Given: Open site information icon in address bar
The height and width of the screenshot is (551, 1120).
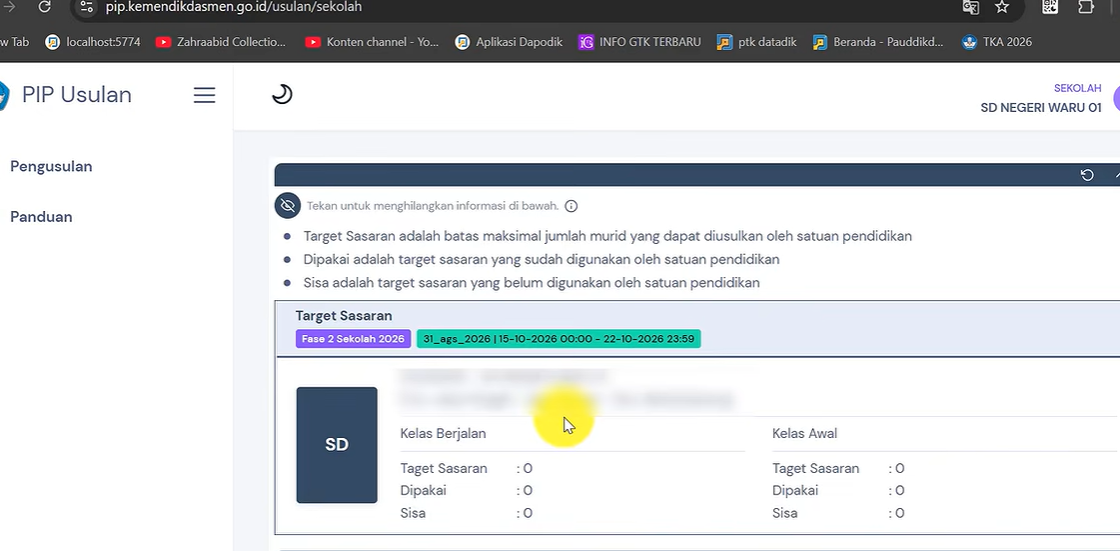Looking at the screenshot, I should click(x=86, y=7).
